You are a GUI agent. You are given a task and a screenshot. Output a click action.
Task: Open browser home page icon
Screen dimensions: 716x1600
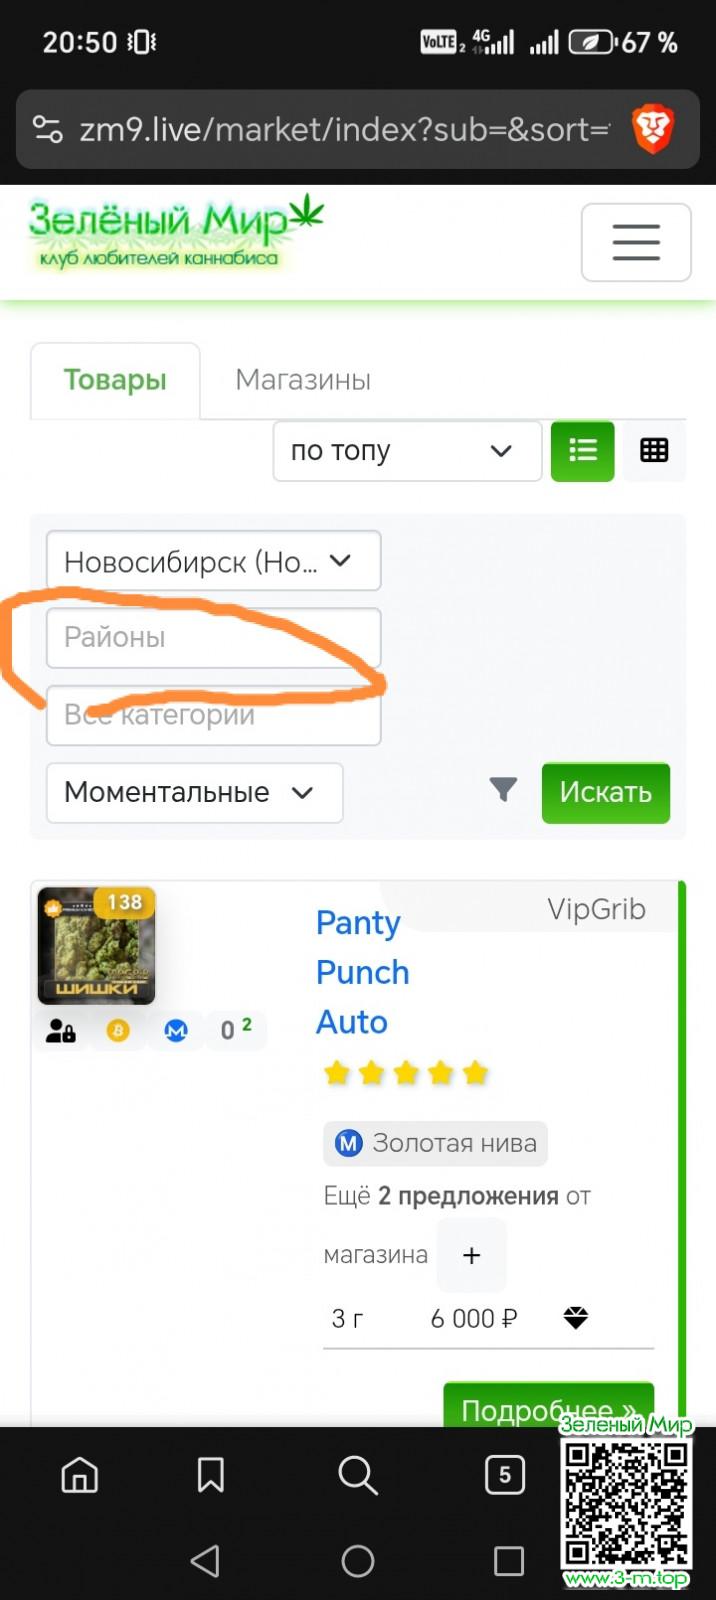80,1474
